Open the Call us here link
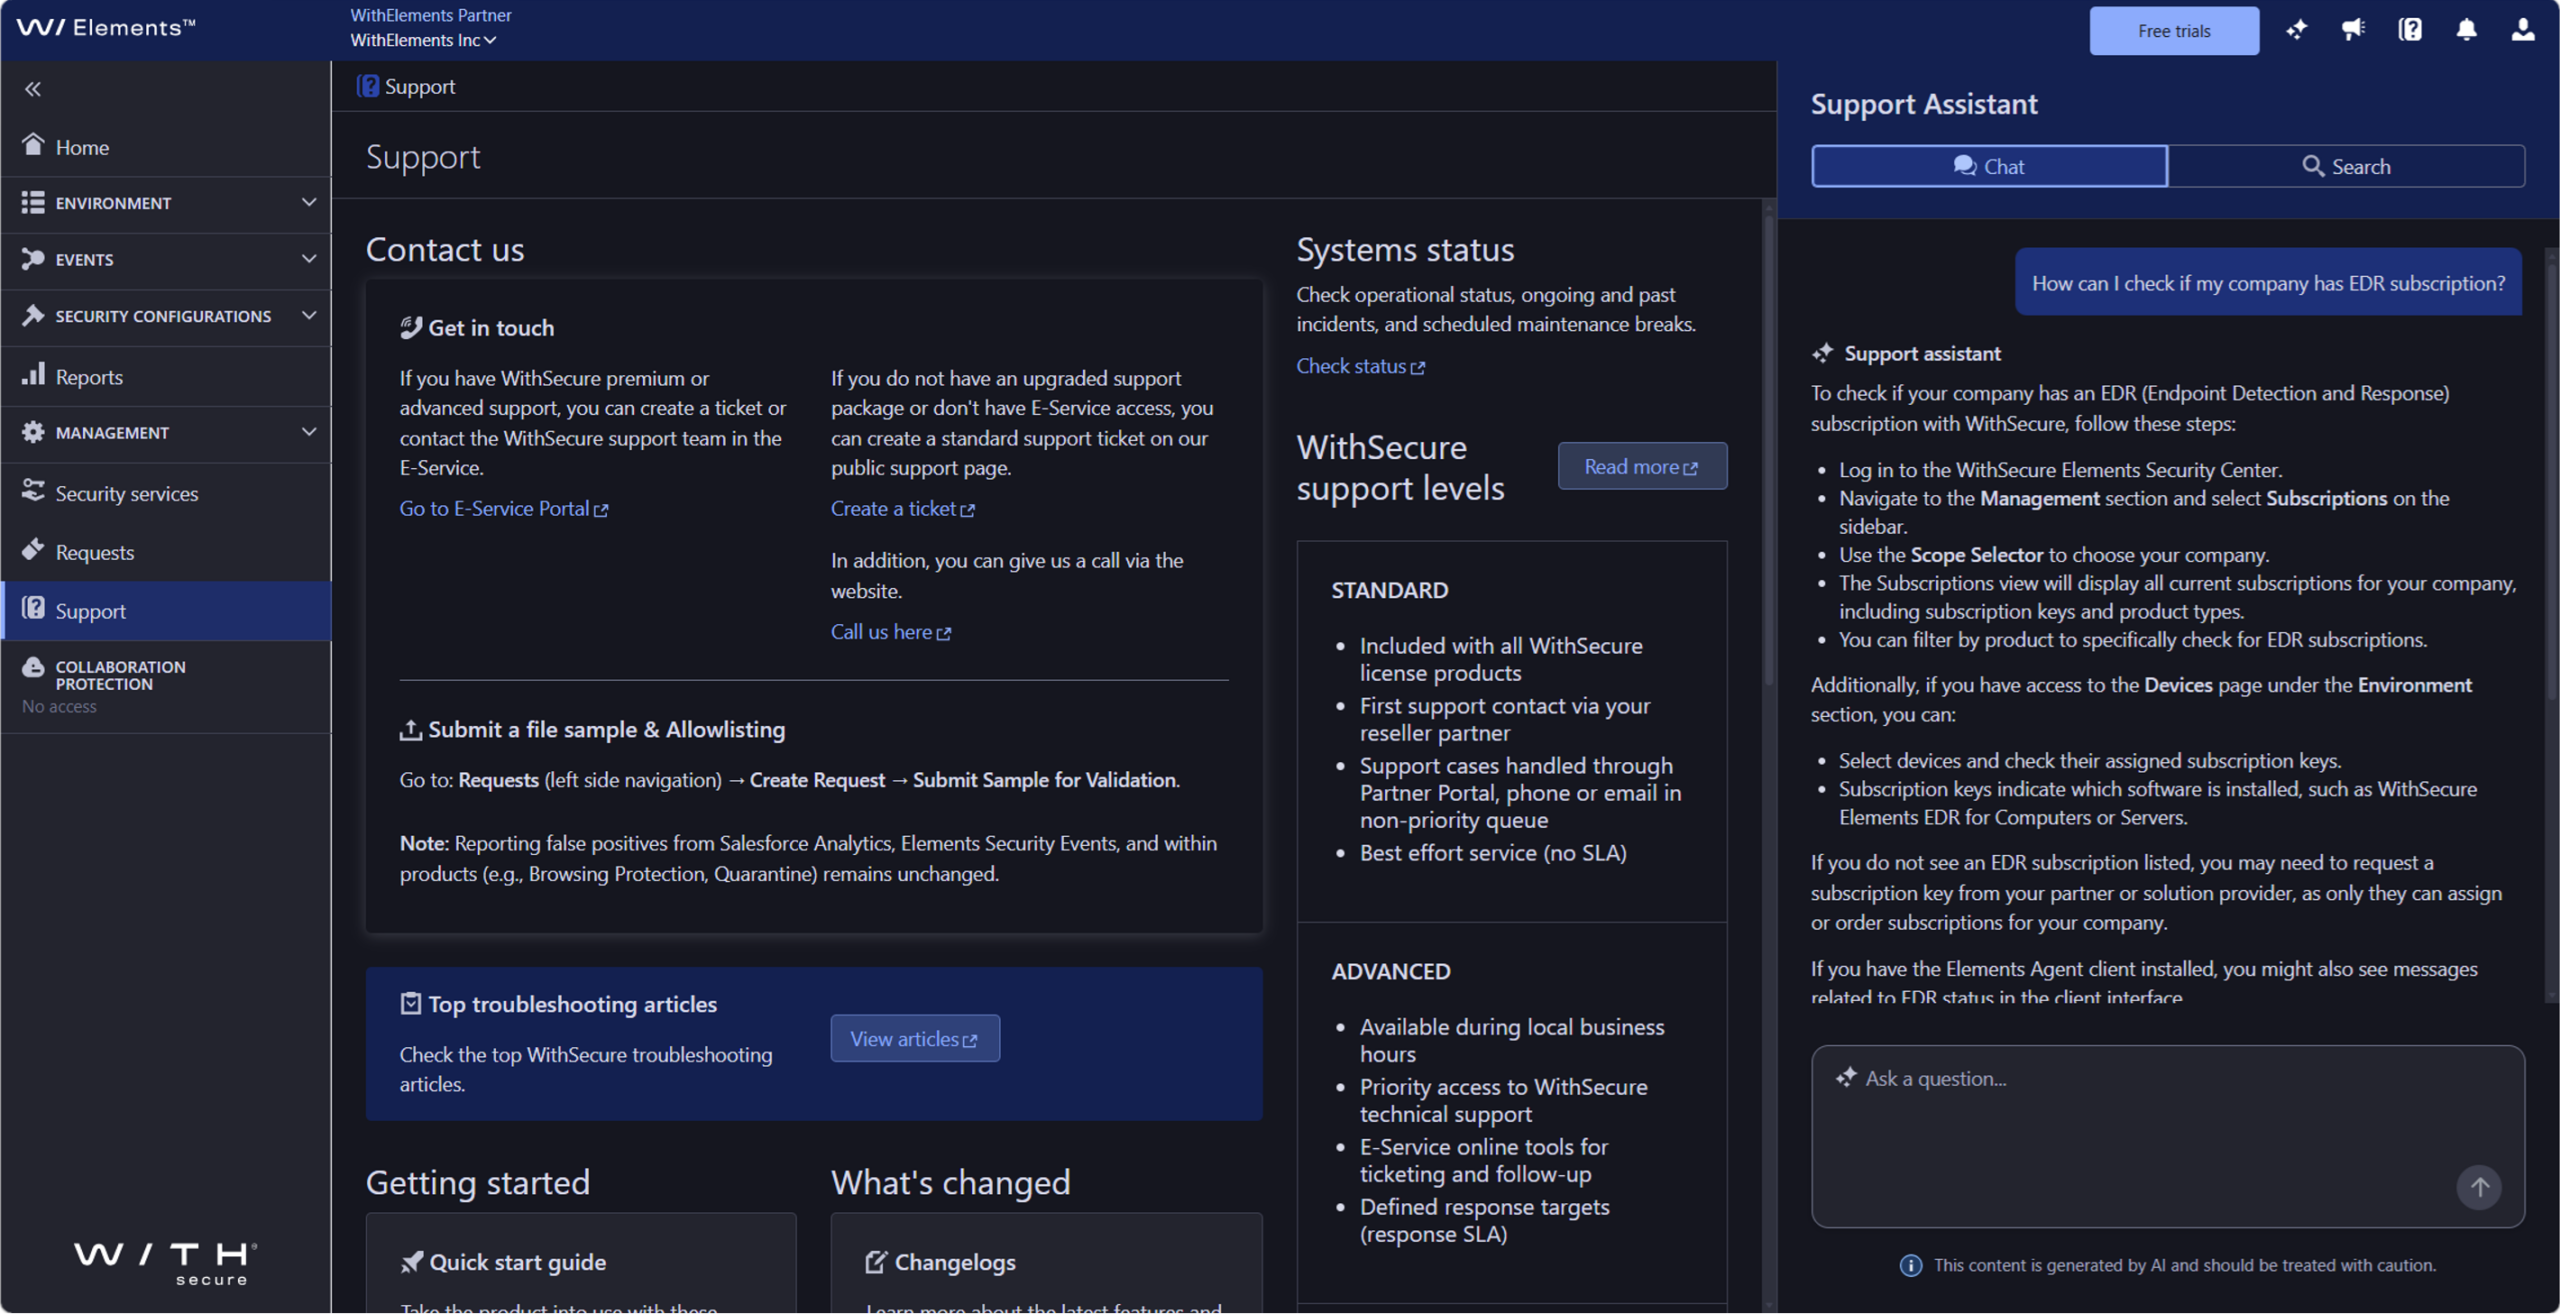The image size is (2560, 1314). tap(890, 631)
